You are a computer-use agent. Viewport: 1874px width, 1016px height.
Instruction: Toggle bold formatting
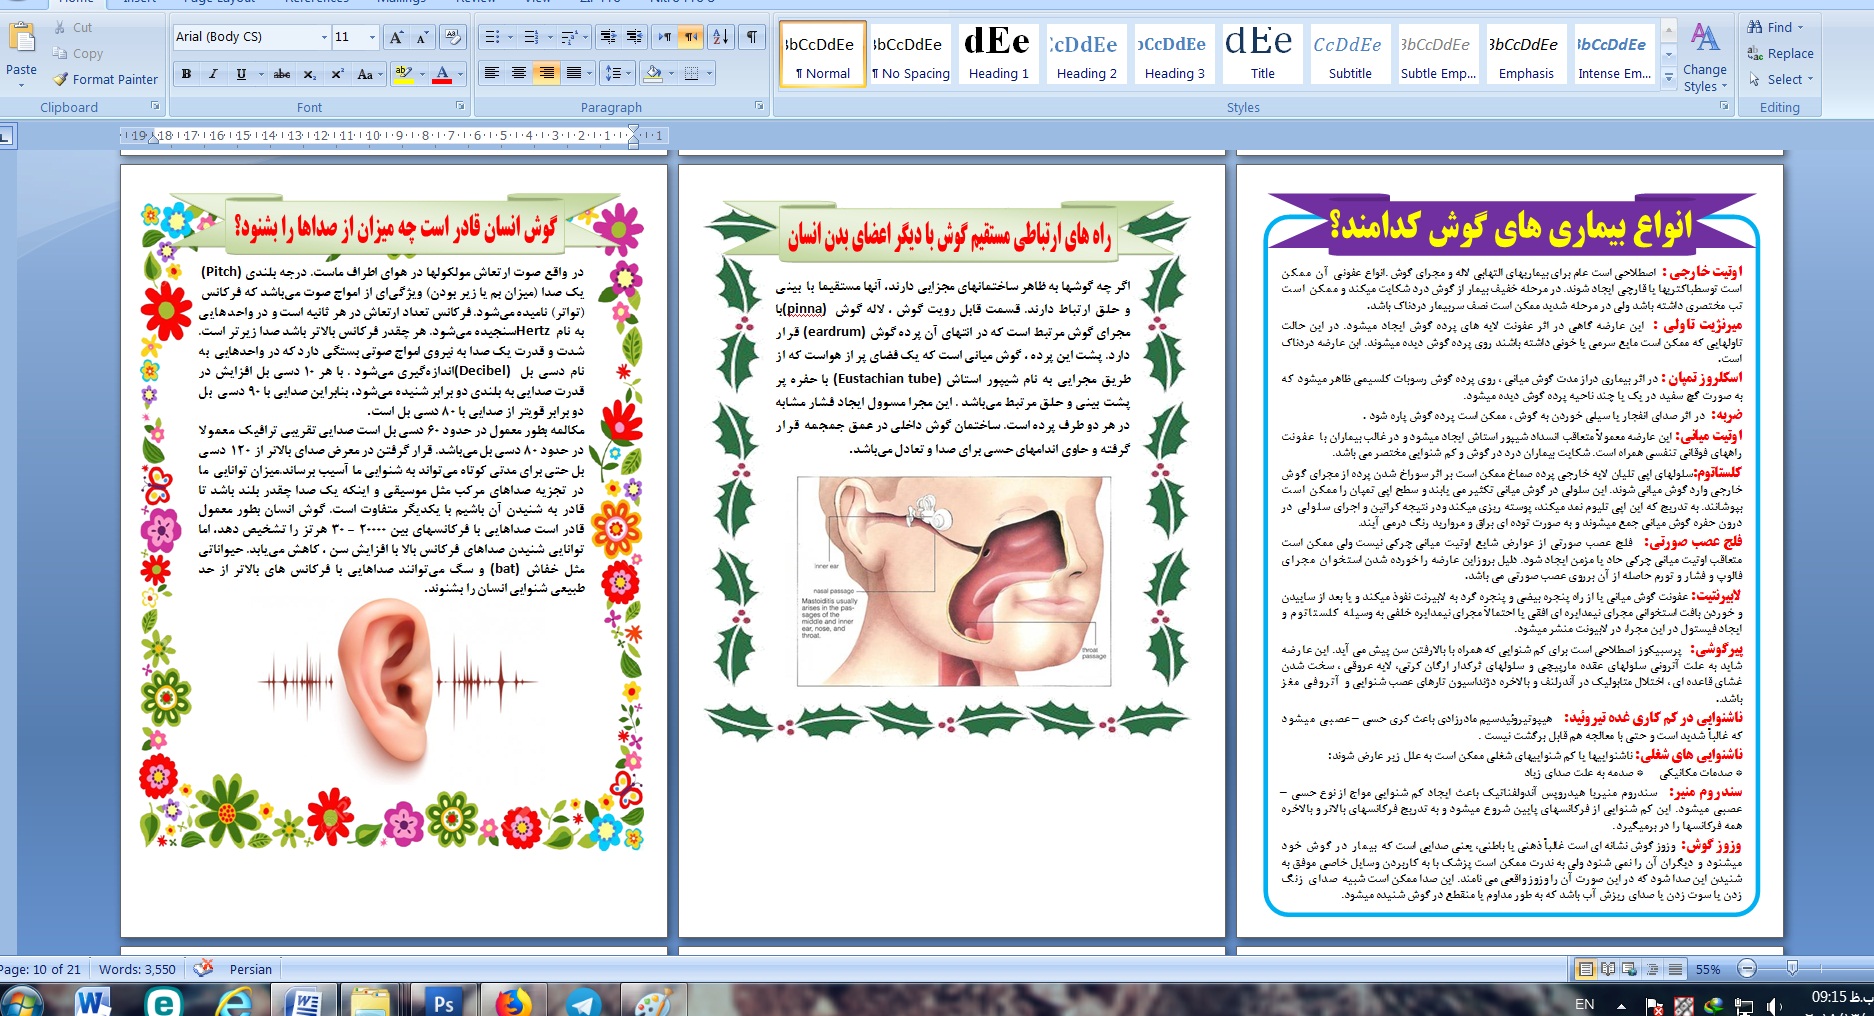pos(186,74)
